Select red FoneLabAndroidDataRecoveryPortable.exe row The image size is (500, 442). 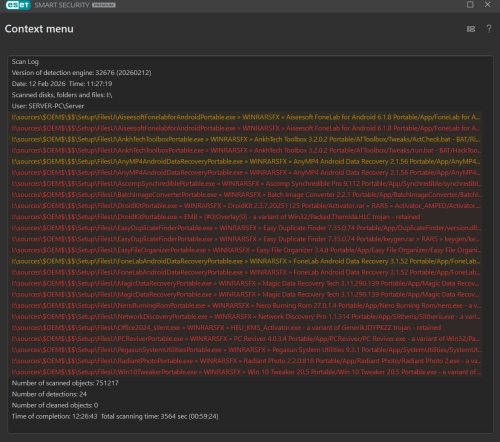tap(246, 272)
